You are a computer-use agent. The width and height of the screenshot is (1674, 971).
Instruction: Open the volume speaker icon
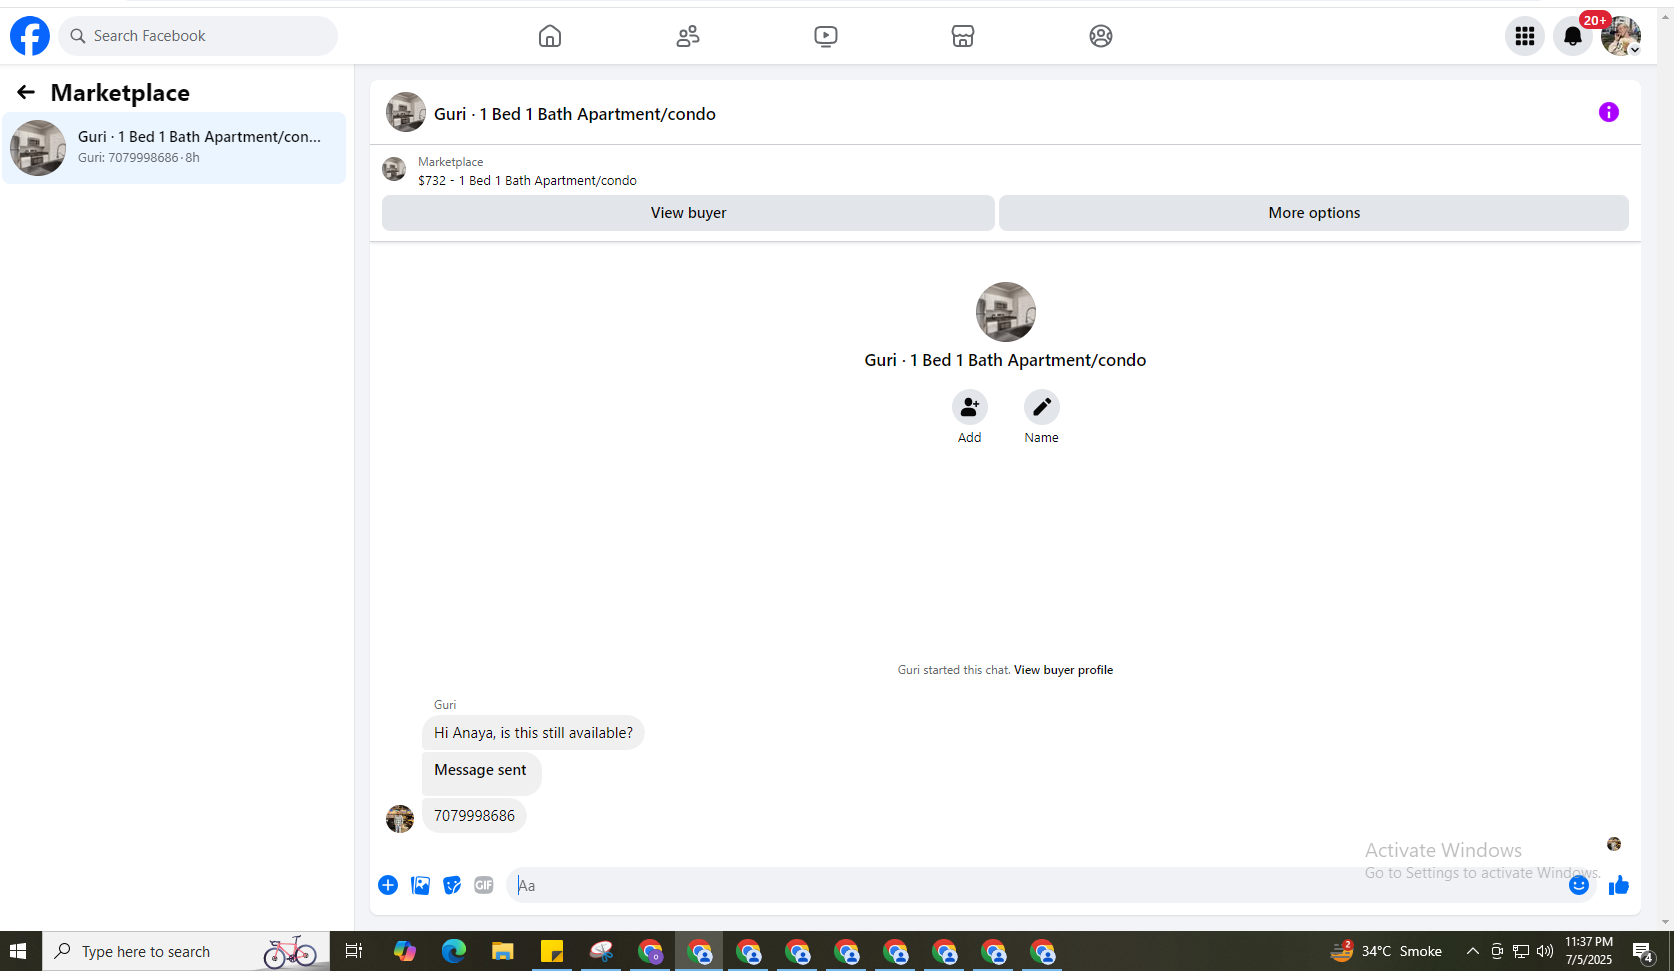[1545, 951]
